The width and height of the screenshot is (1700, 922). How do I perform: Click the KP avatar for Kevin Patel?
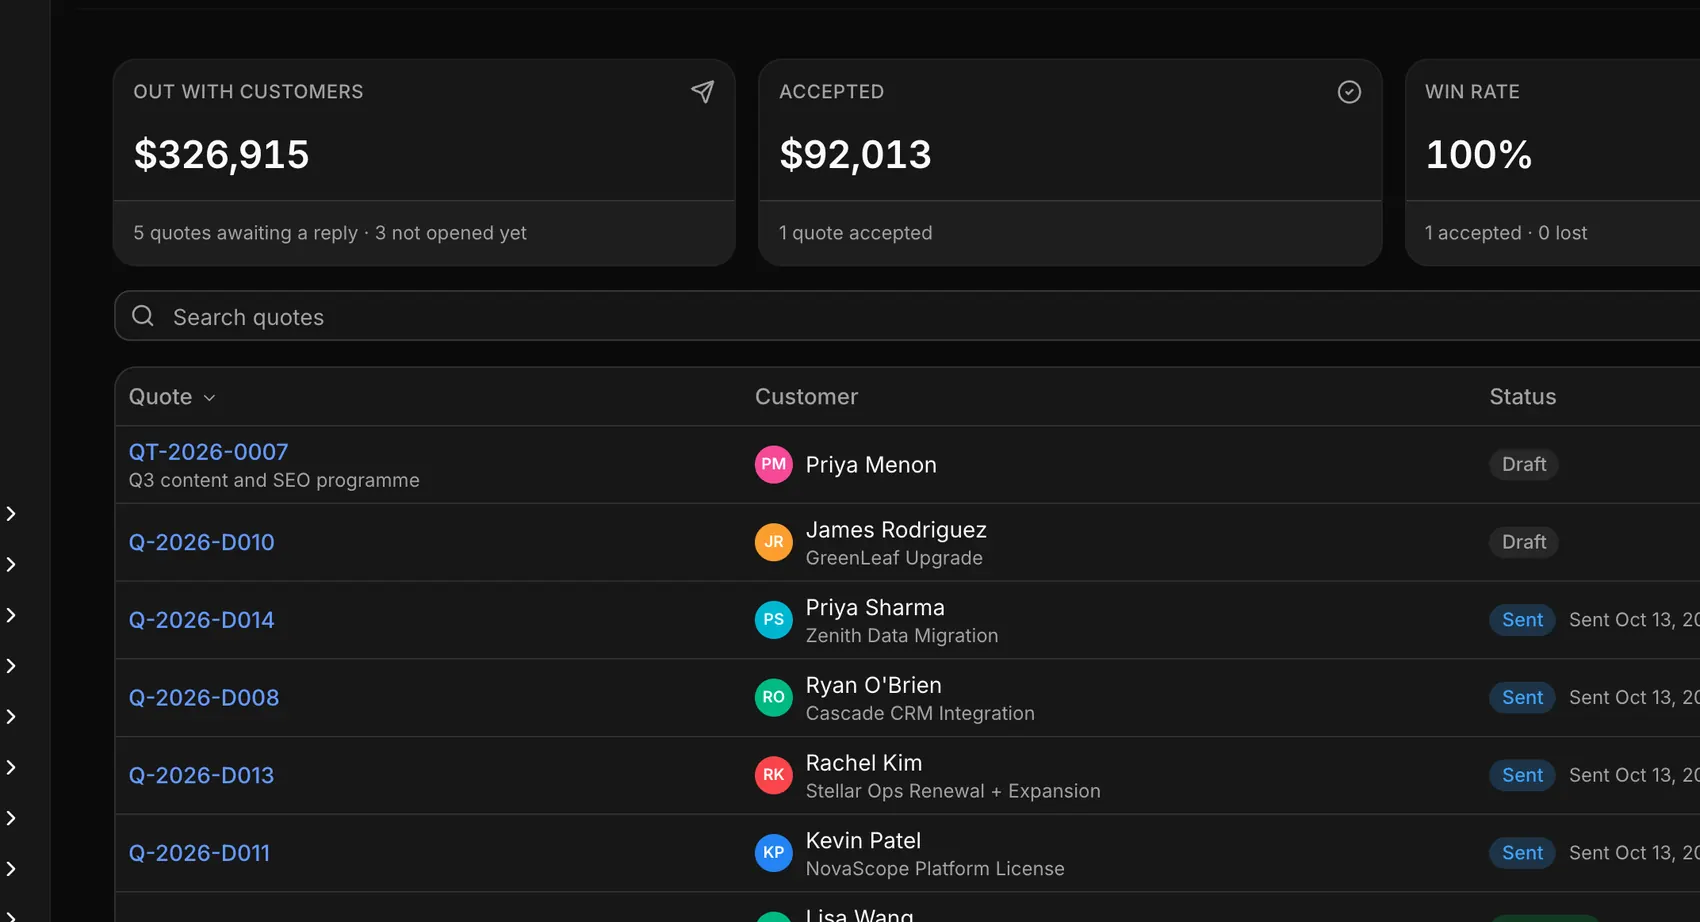click(x=773, y=853)
